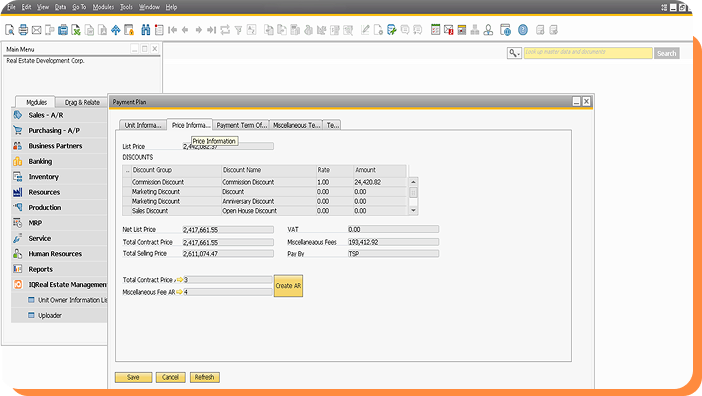Open the Go To menu
The width and height of the screenshot is (702, 396).
tap(79, 7)
